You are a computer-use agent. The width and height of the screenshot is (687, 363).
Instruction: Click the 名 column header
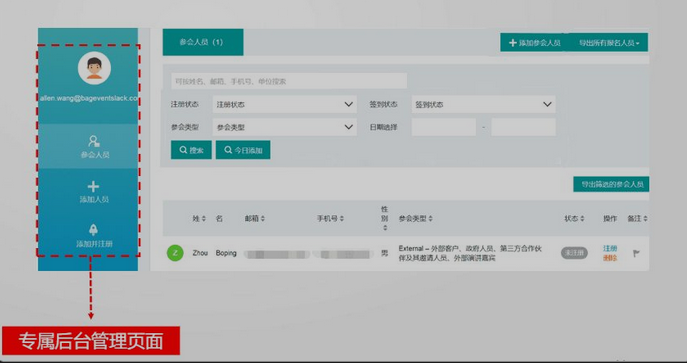click(219, 219)
